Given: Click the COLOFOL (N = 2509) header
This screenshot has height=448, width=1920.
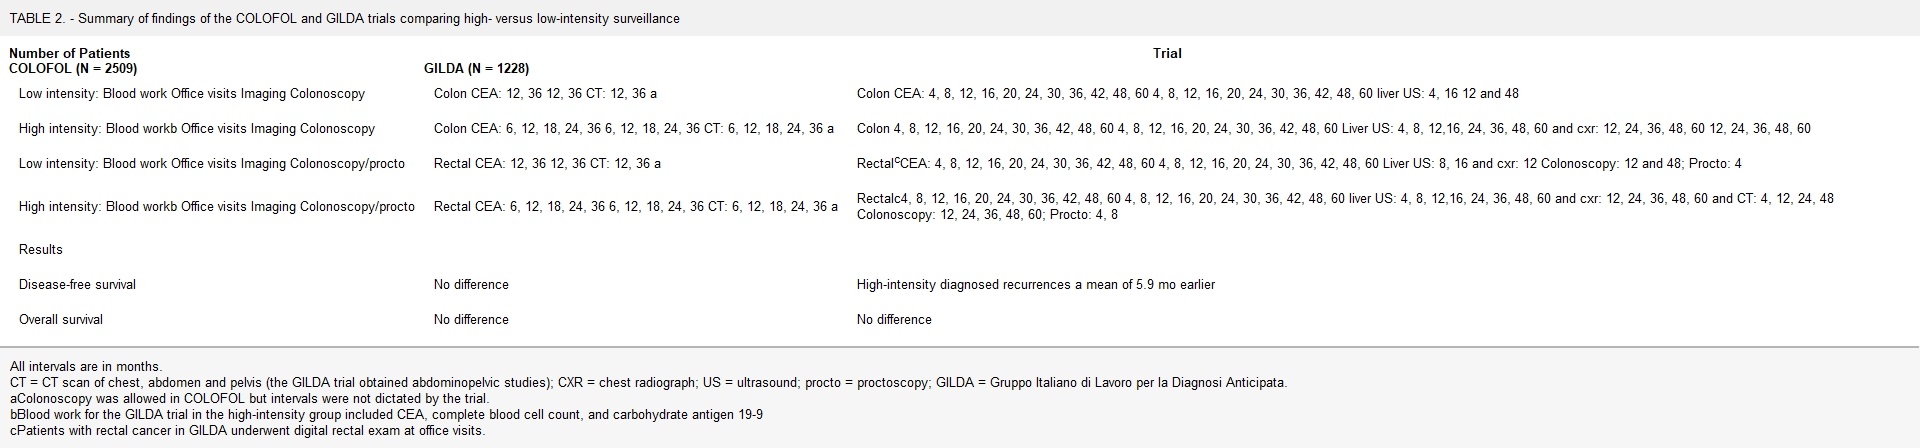Looking at the screenshot, I should tap(73, 69).
